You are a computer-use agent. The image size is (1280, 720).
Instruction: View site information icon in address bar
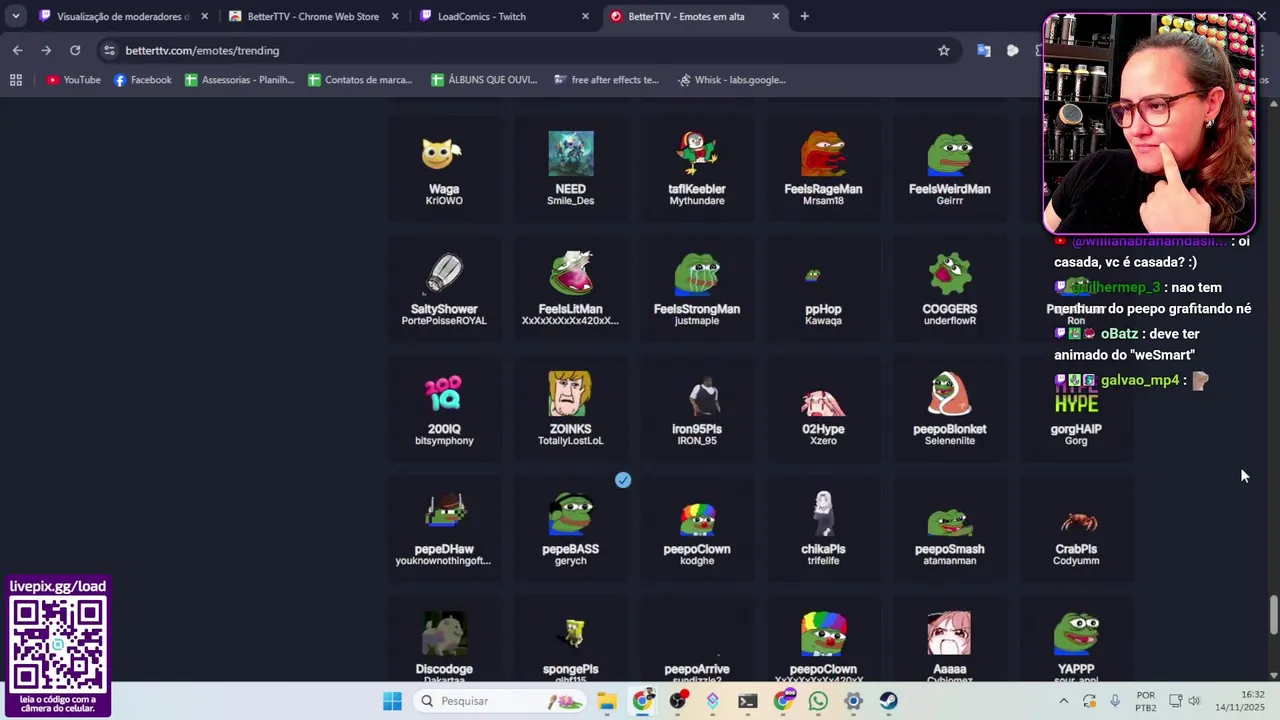[109, 50]
